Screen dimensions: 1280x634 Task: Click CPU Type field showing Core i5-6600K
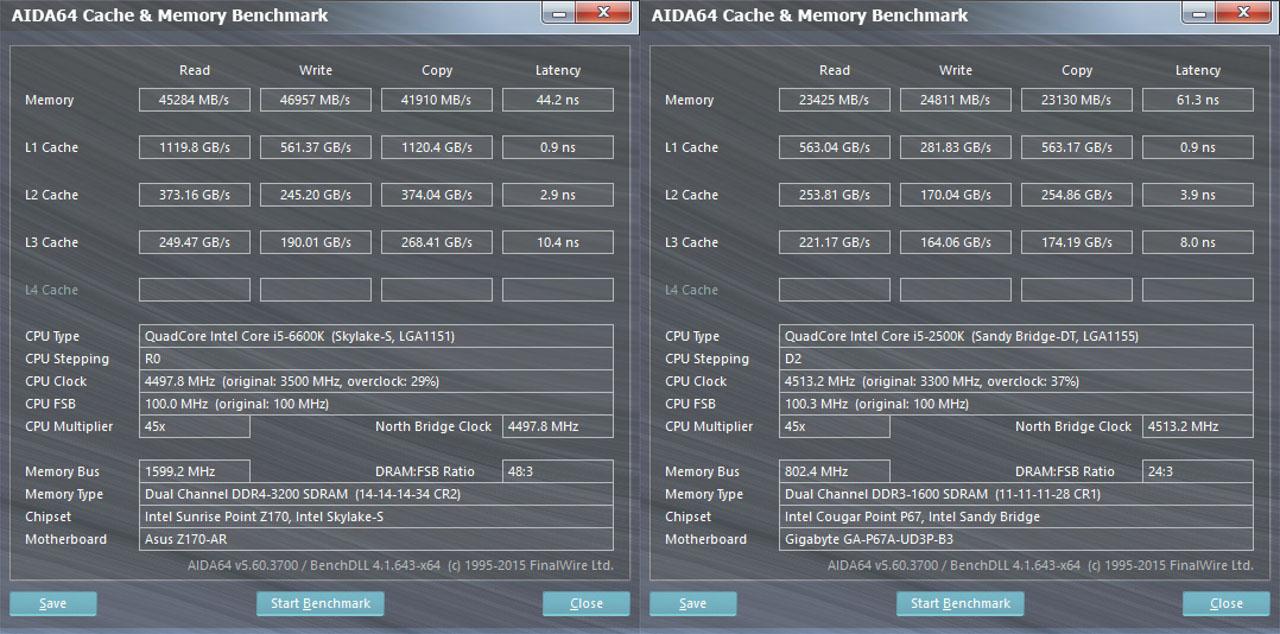376,336
